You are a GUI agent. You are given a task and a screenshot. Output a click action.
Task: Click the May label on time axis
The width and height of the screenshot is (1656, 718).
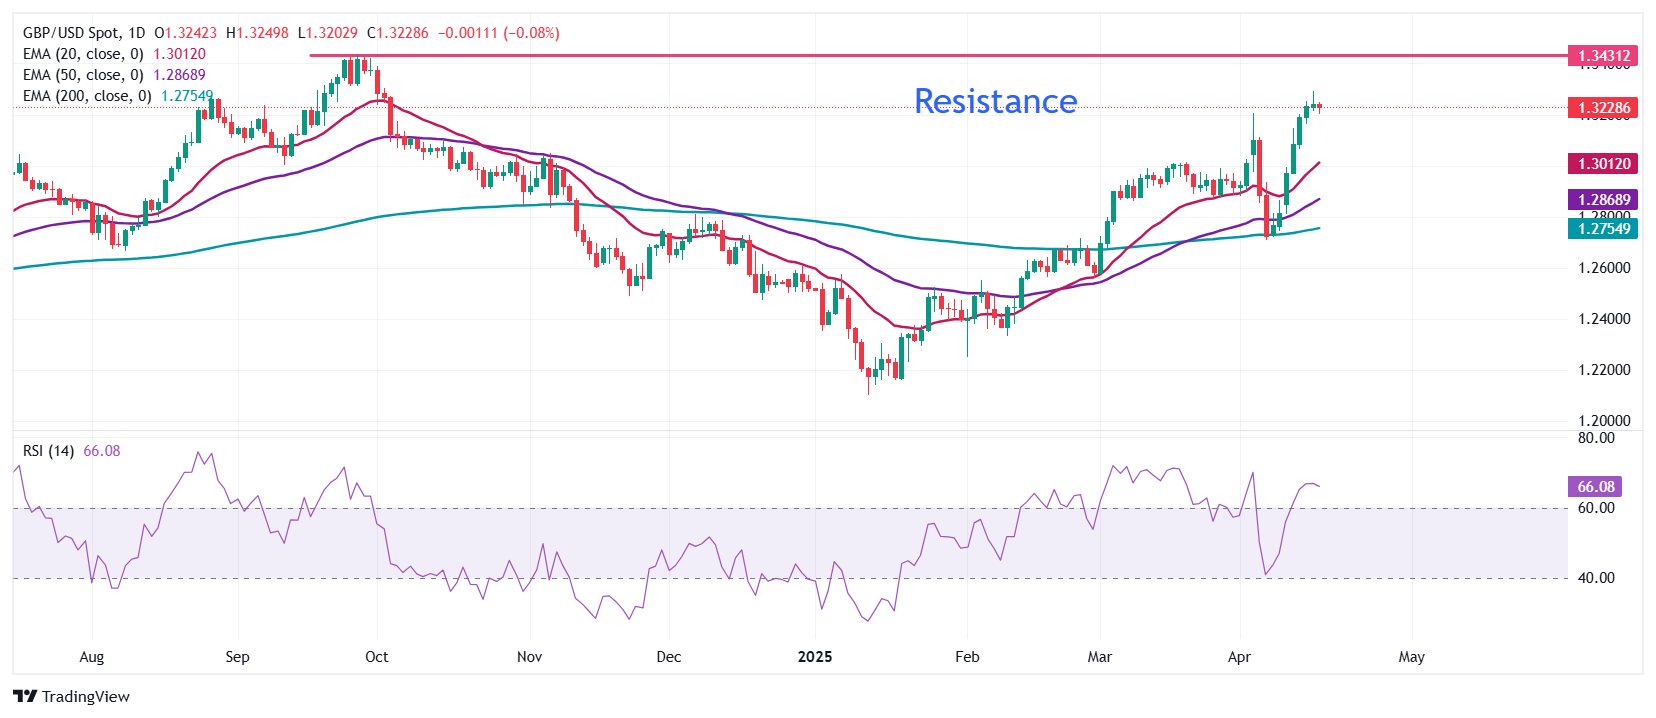pyautogui.click(x=1411, y=657)
